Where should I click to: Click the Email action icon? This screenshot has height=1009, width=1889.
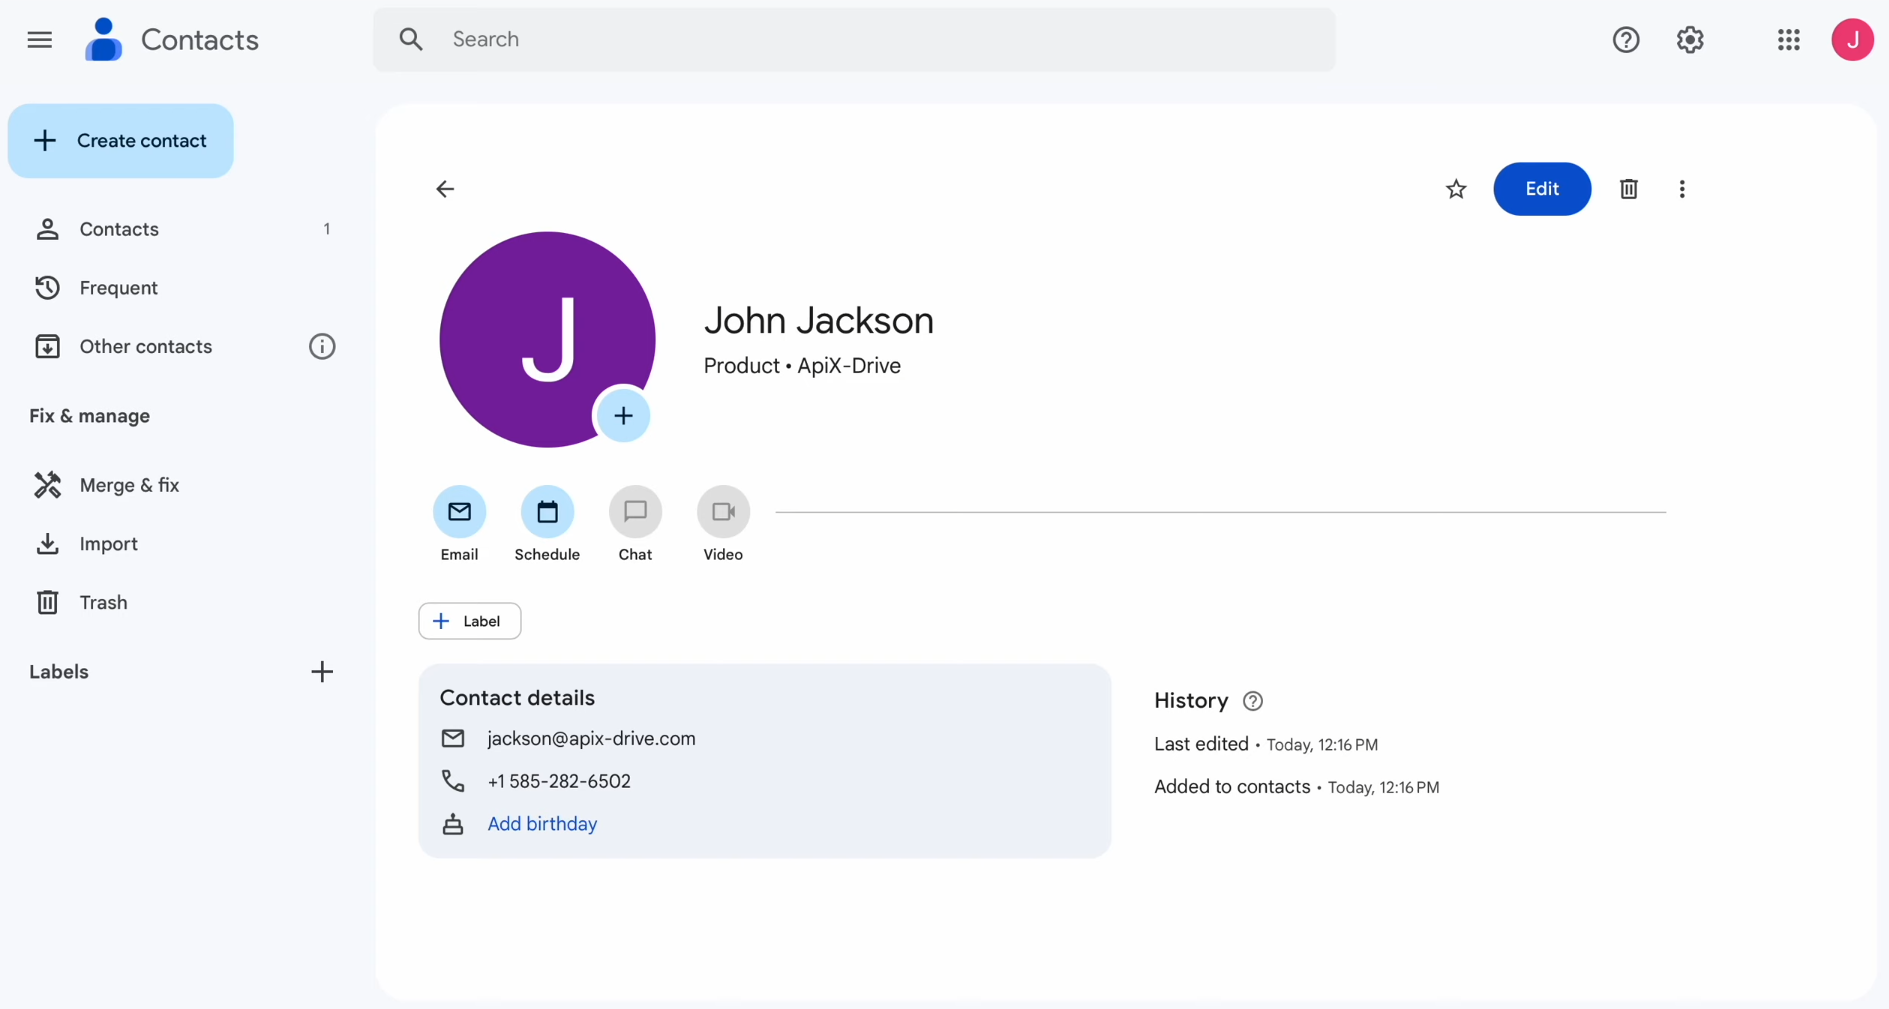pos(459,511)
